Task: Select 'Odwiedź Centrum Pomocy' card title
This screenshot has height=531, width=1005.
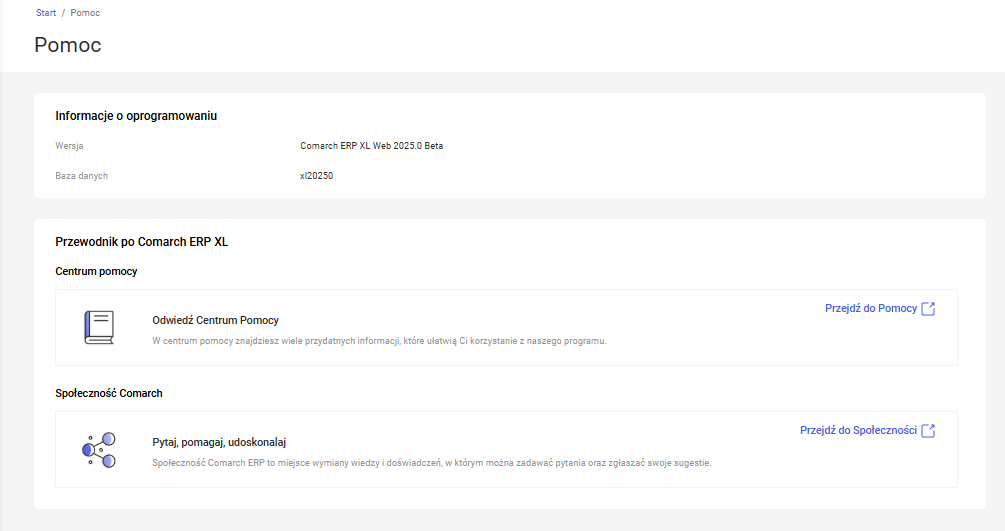Action: pyautogui.click(x=215, y=321)
